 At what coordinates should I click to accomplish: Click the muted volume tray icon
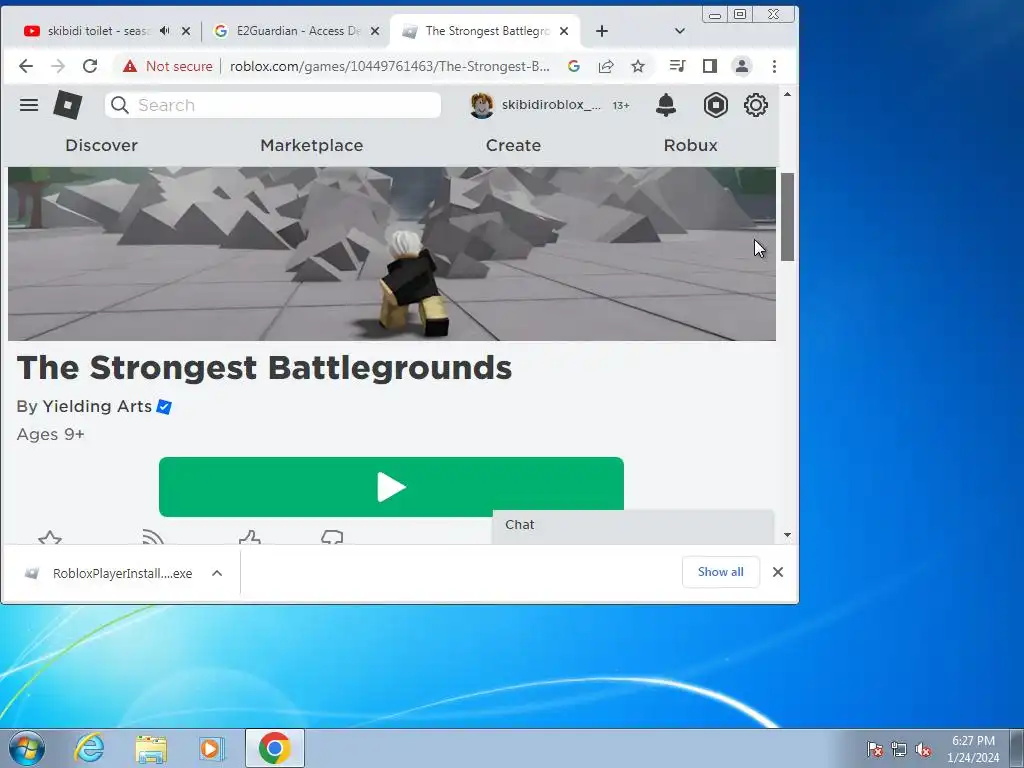click(923, 750)
